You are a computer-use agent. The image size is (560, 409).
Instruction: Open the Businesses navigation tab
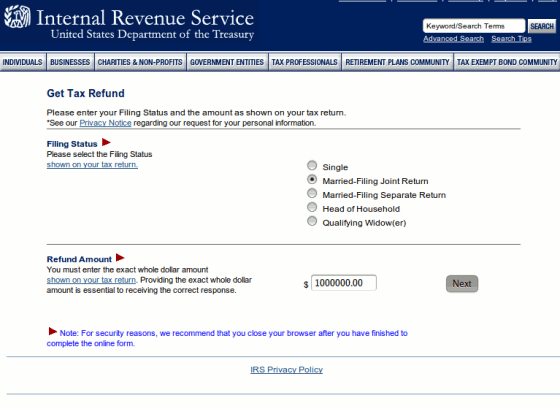click(70, 62)
